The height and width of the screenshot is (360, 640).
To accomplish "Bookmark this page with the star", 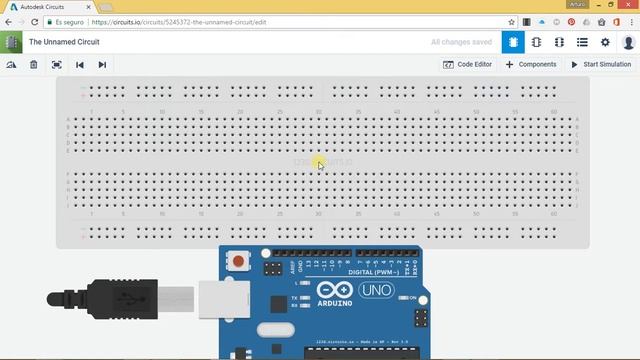I will point(511,22).
